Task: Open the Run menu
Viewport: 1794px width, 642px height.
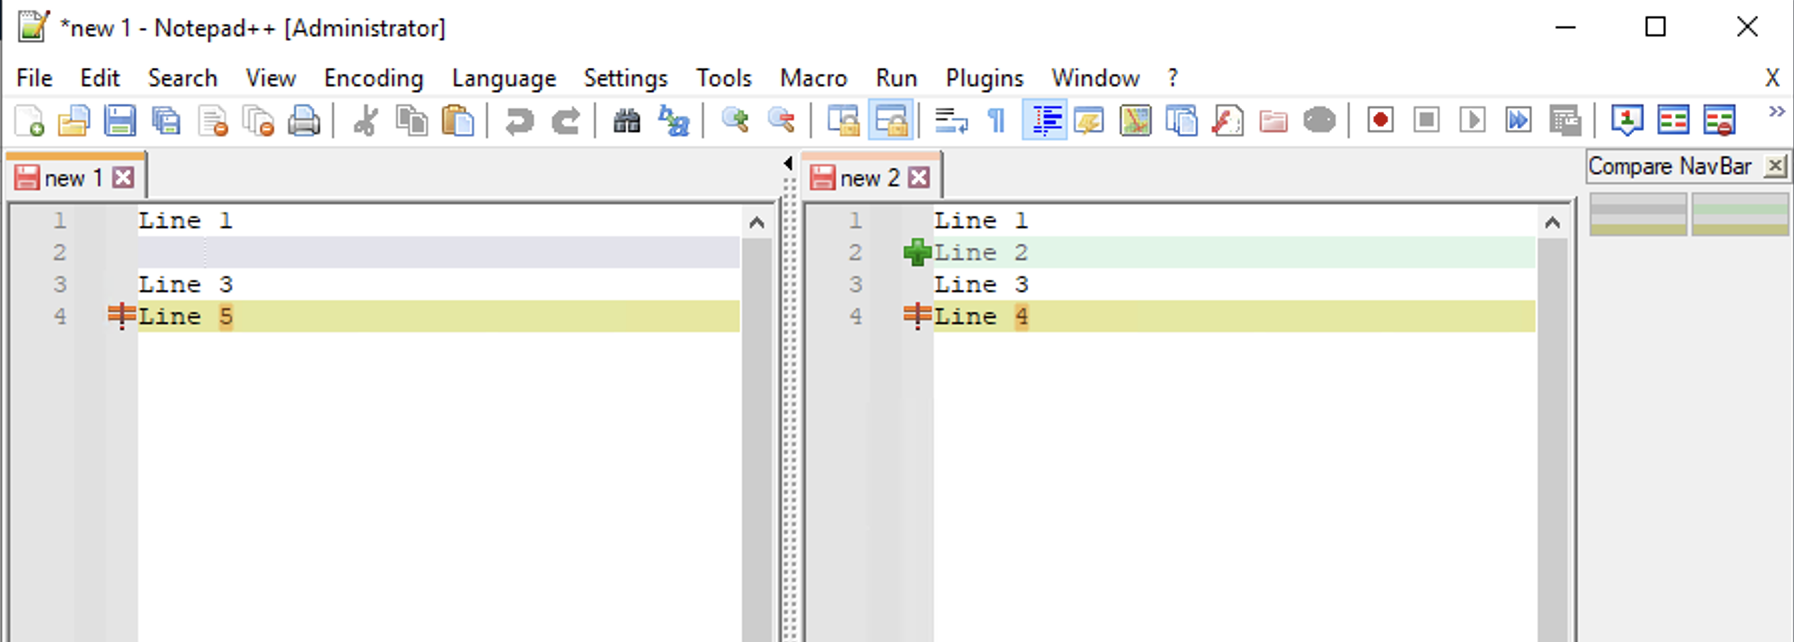Action: click(896, 78)
